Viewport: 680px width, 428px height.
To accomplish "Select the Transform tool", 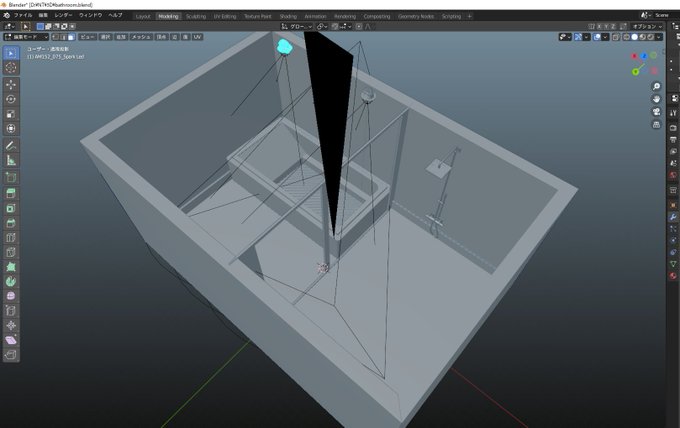I will [x=11, y=129].
